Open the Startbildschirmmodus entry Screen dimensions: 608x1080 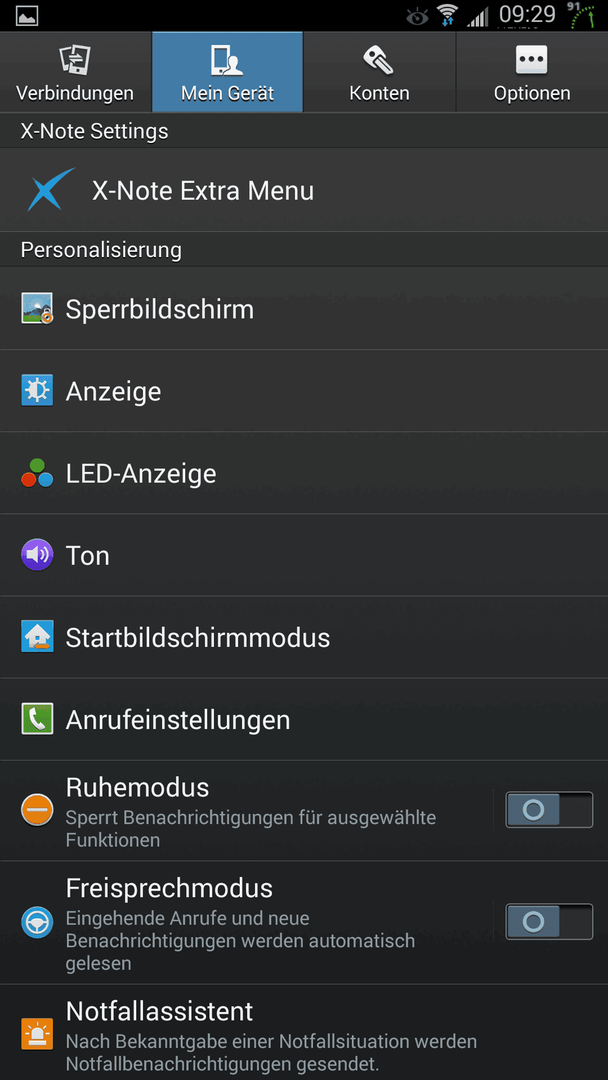point(304,637)
